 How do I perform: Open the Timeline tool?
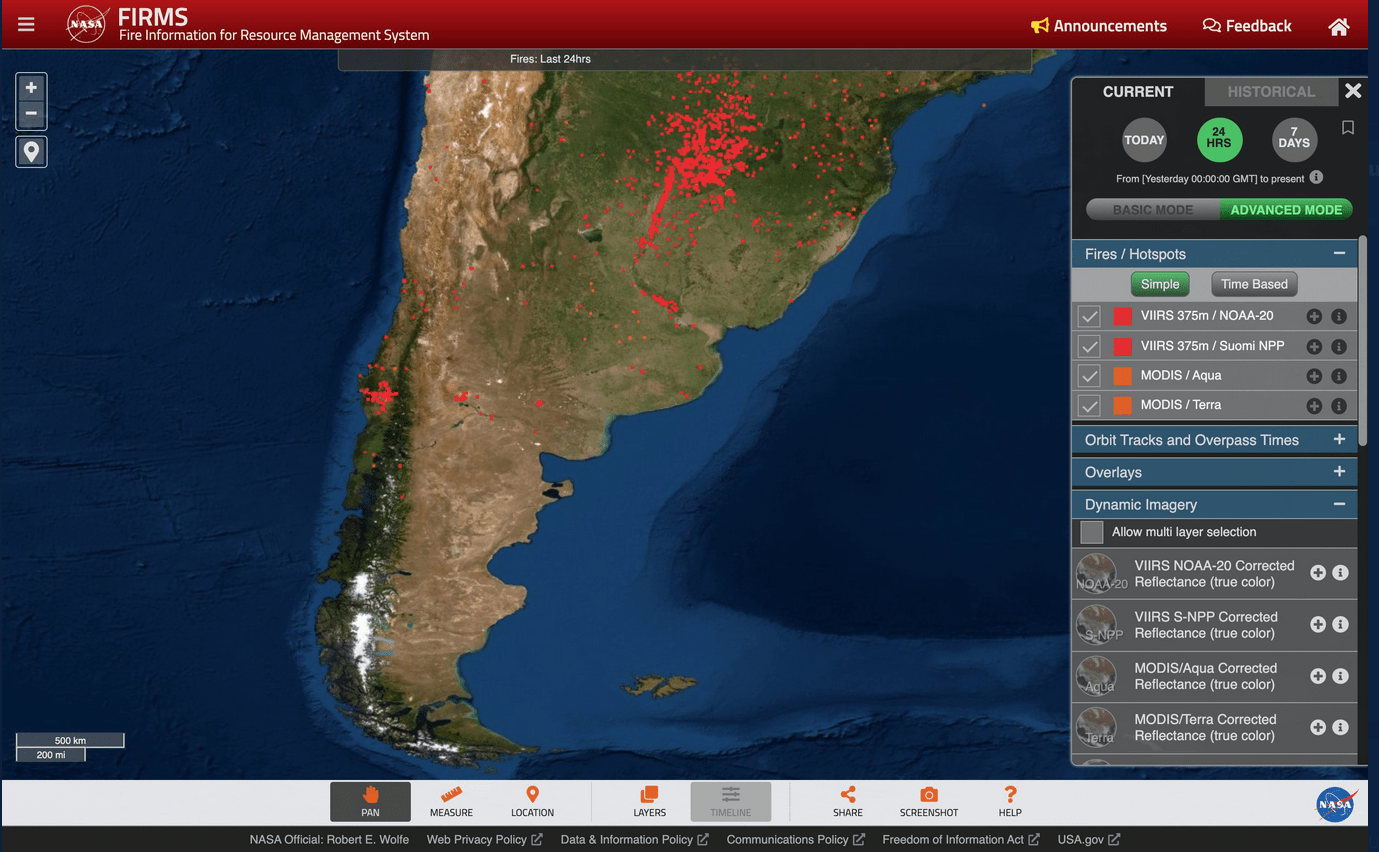pos(731,802)
